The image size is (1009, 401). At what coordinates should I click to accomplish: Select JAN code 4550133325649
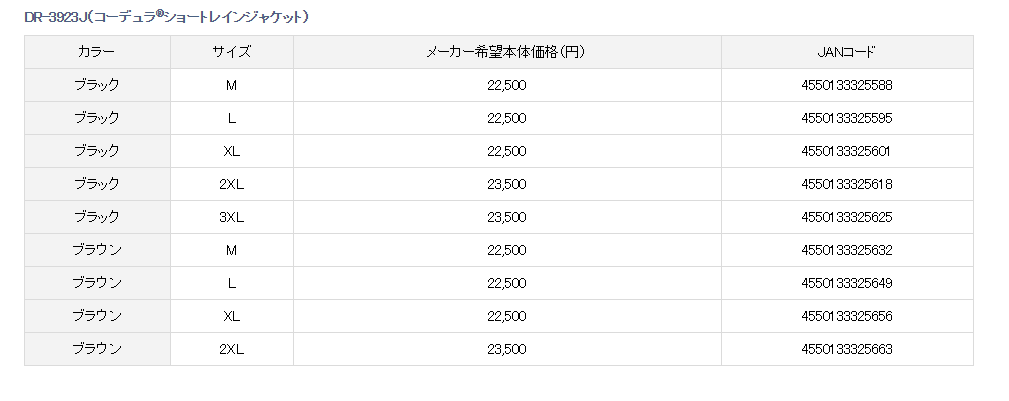point(846,283)
